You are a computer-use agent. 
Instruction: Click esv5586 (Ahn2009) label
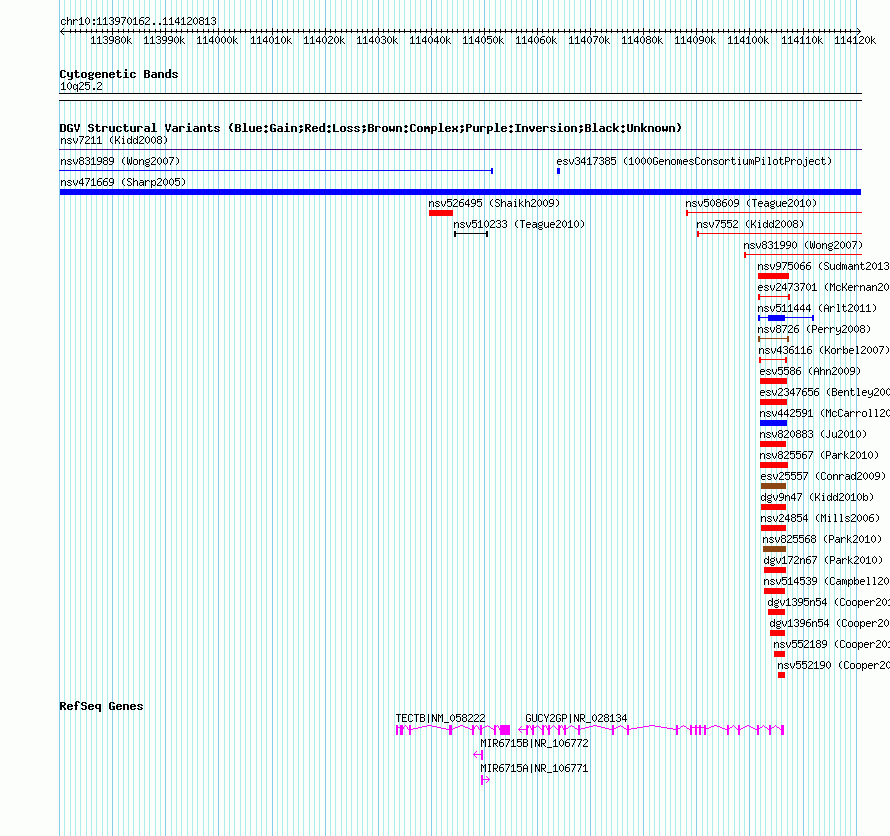click(810, 371)
